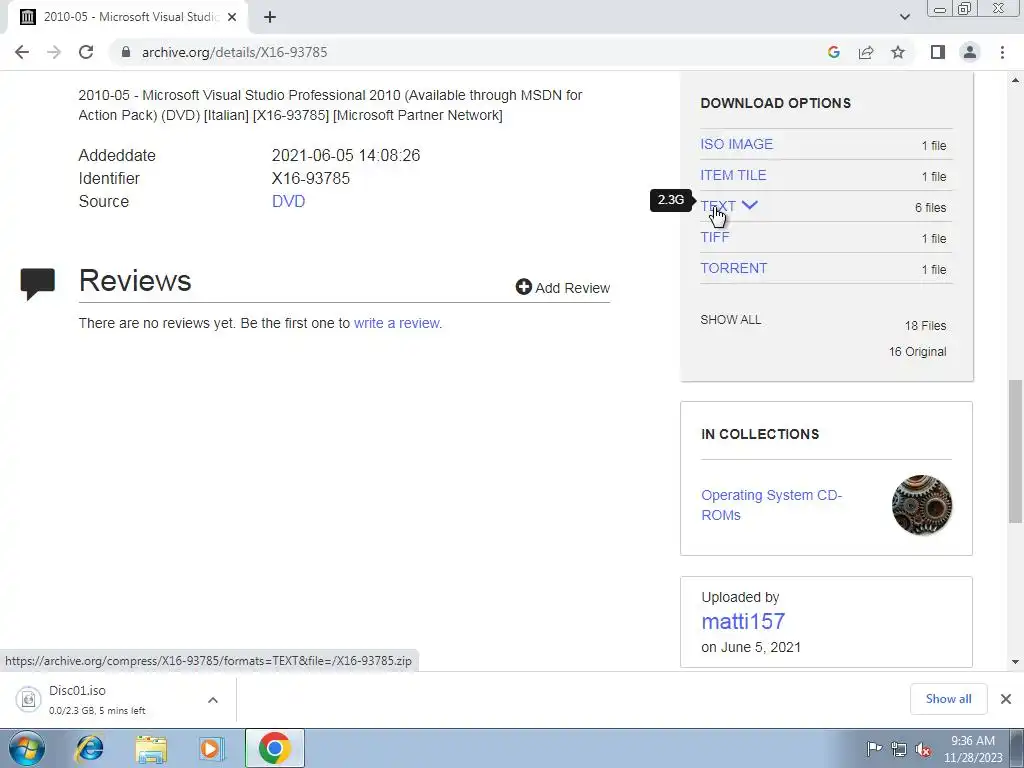Image resolution: width=1024 pixels, height=768 pixels.
Task: Select the 2010-05 Microsoft Visual Studio tab
Action: coord(127,17)
